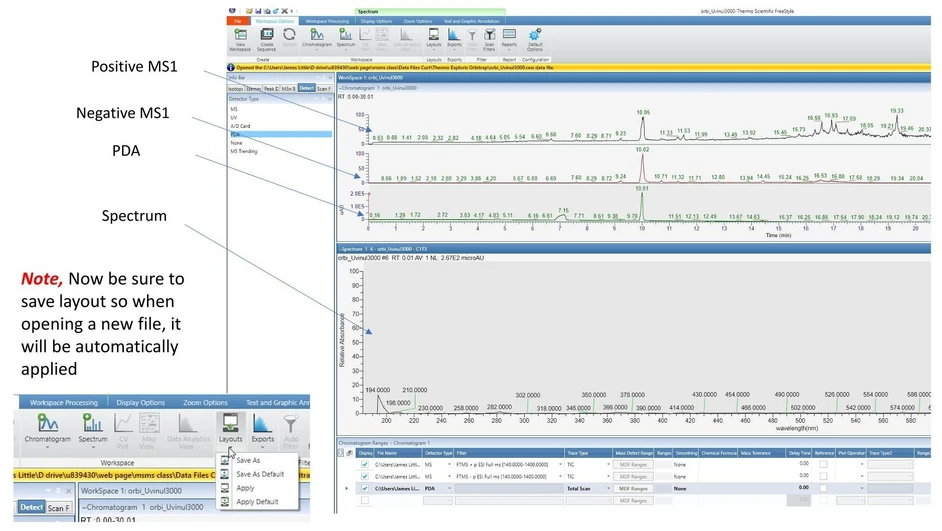This screenshot has width=942, height=531.
Task: Click MDF Ranges button in the PDA row
Action: [633, 488]
